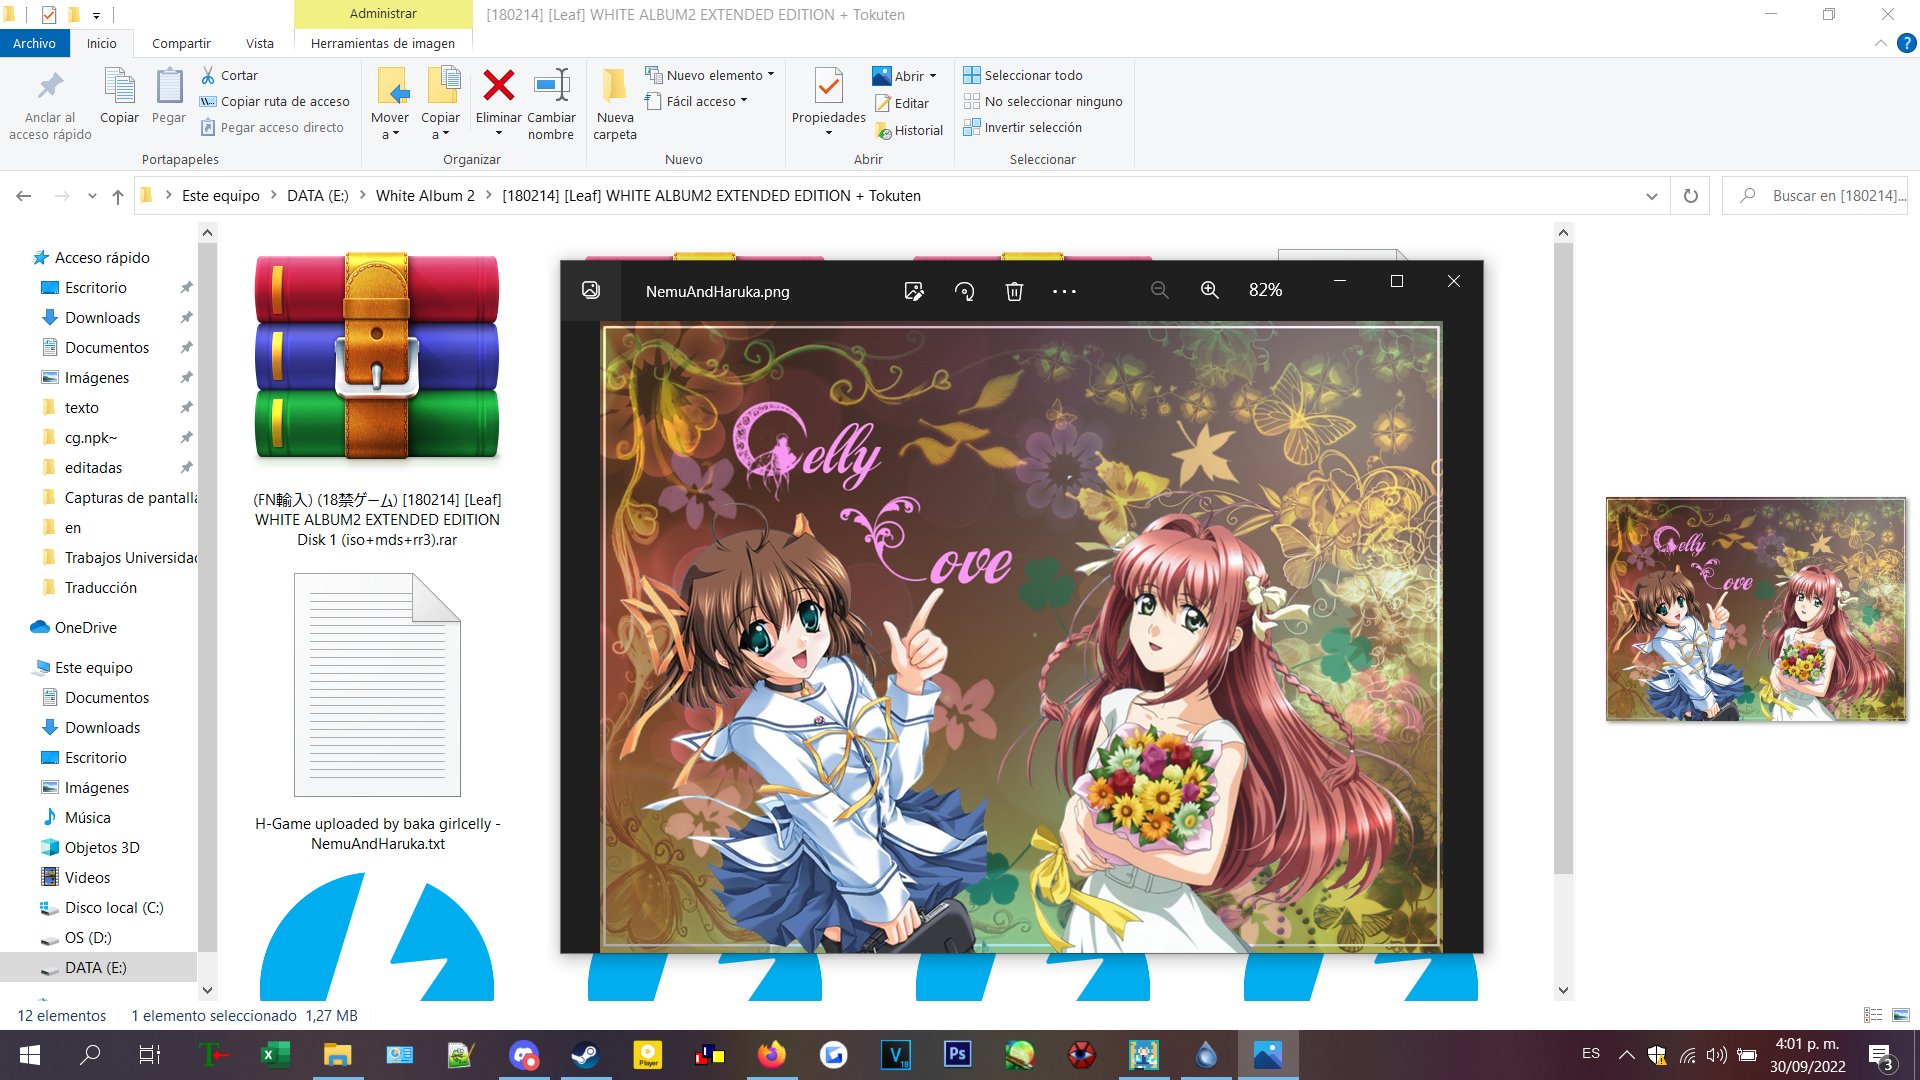Click the edit image icon in viewer

pos(913,291)
